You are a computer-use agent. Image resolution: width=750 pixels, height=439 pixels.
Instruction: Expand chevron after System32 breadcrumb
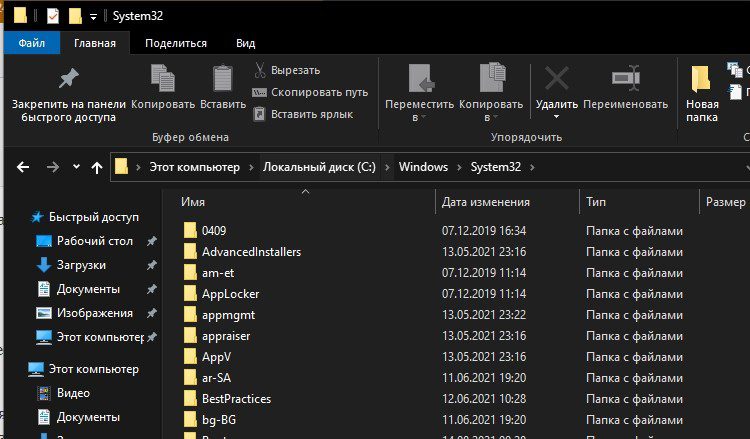[x=532, y=167]
